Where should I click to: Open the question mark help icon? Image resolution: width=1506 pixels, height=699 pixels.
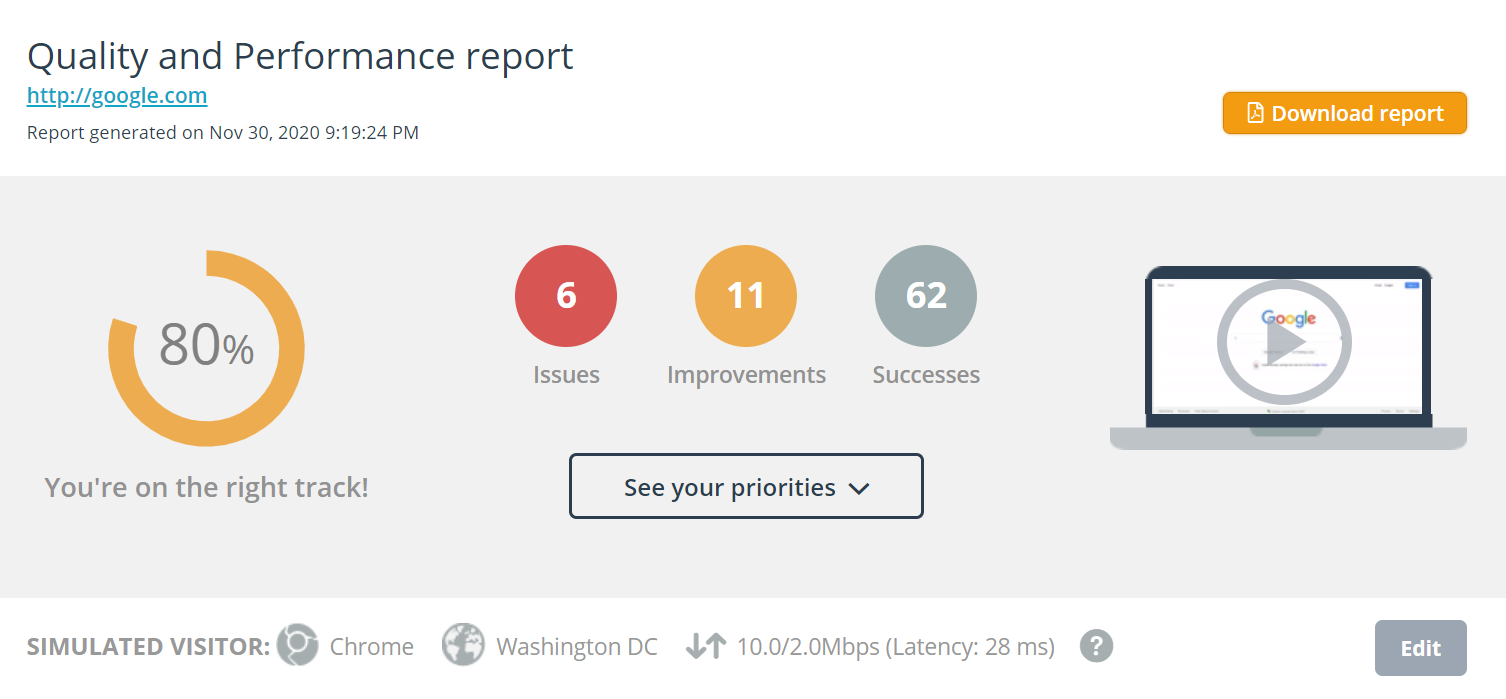(x=1096, y=646)
